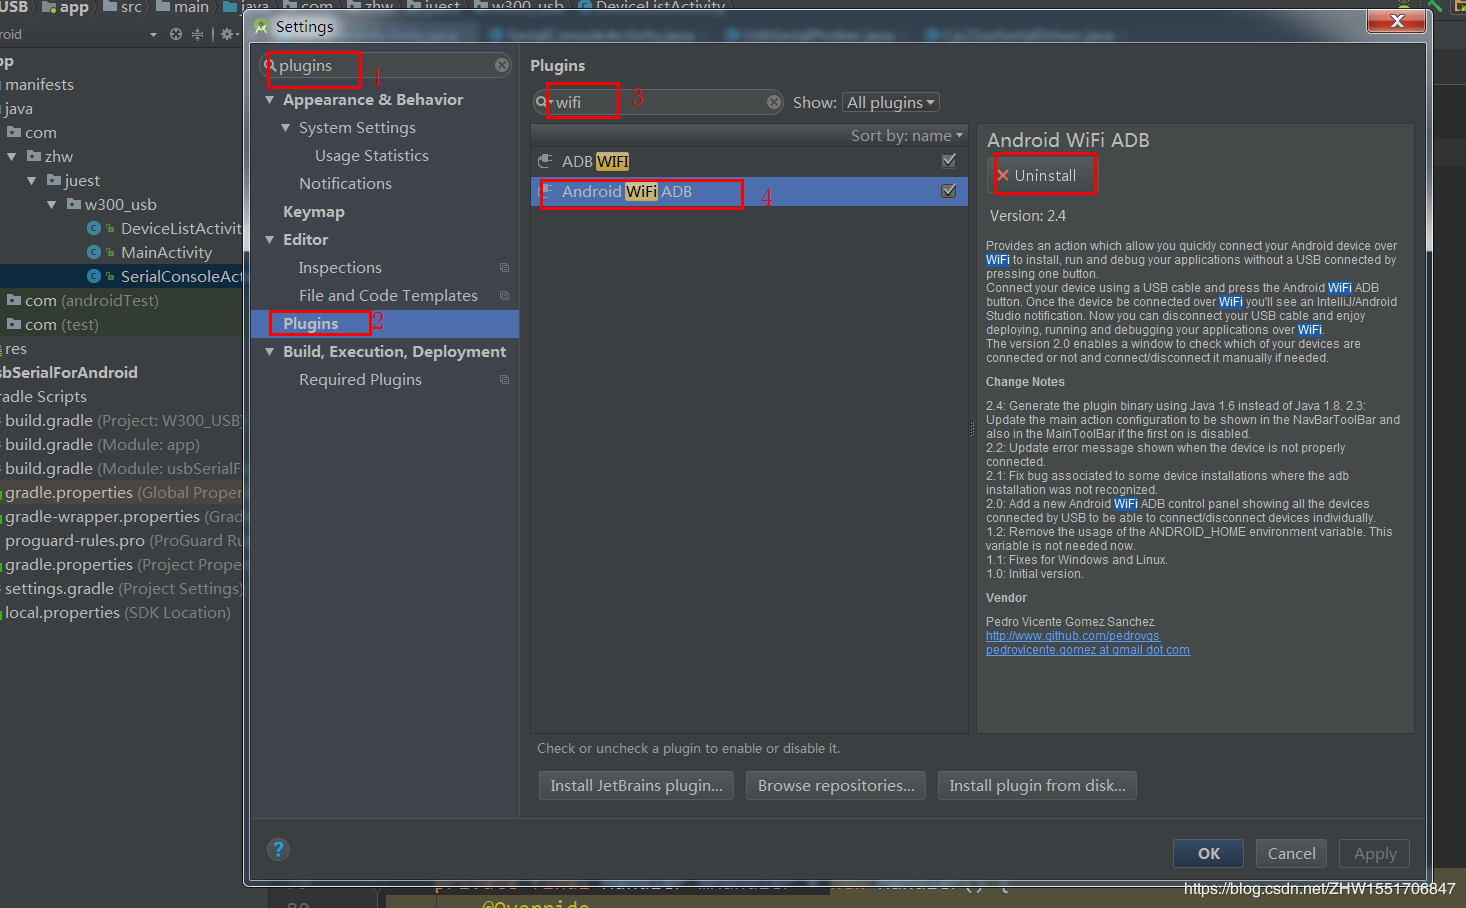Viewport: 1466px width, 908px height.
Task: Click the project-level icon beside Required Plugins
Action: click(504, 379)
